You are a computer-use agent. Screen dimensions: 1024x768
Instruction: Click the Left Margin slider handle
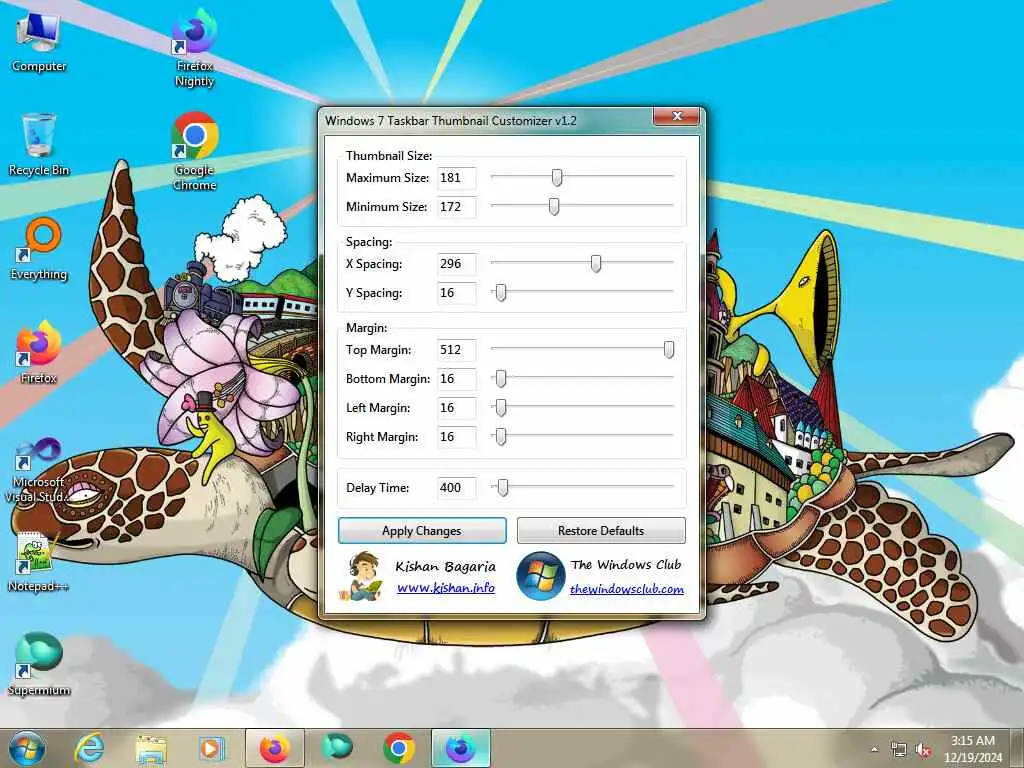[x=501, y=408]
